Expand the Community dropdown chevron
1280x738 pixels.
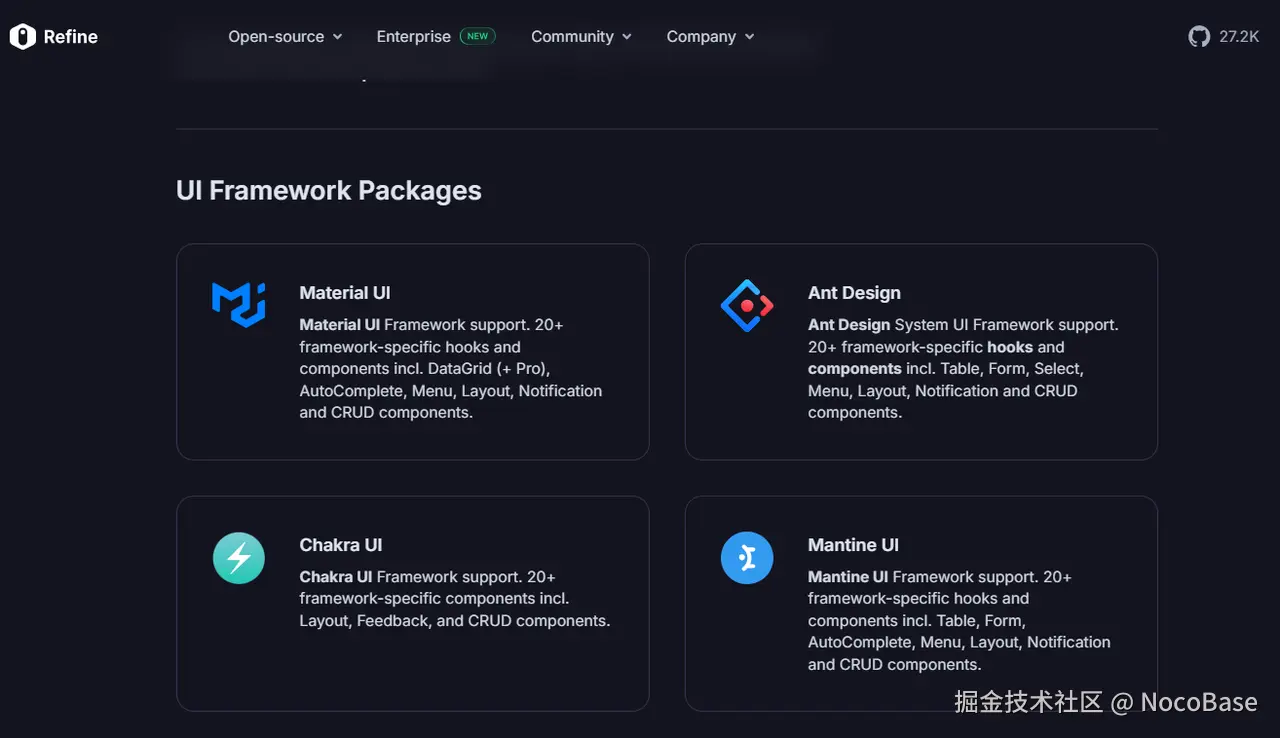(627, 37)
